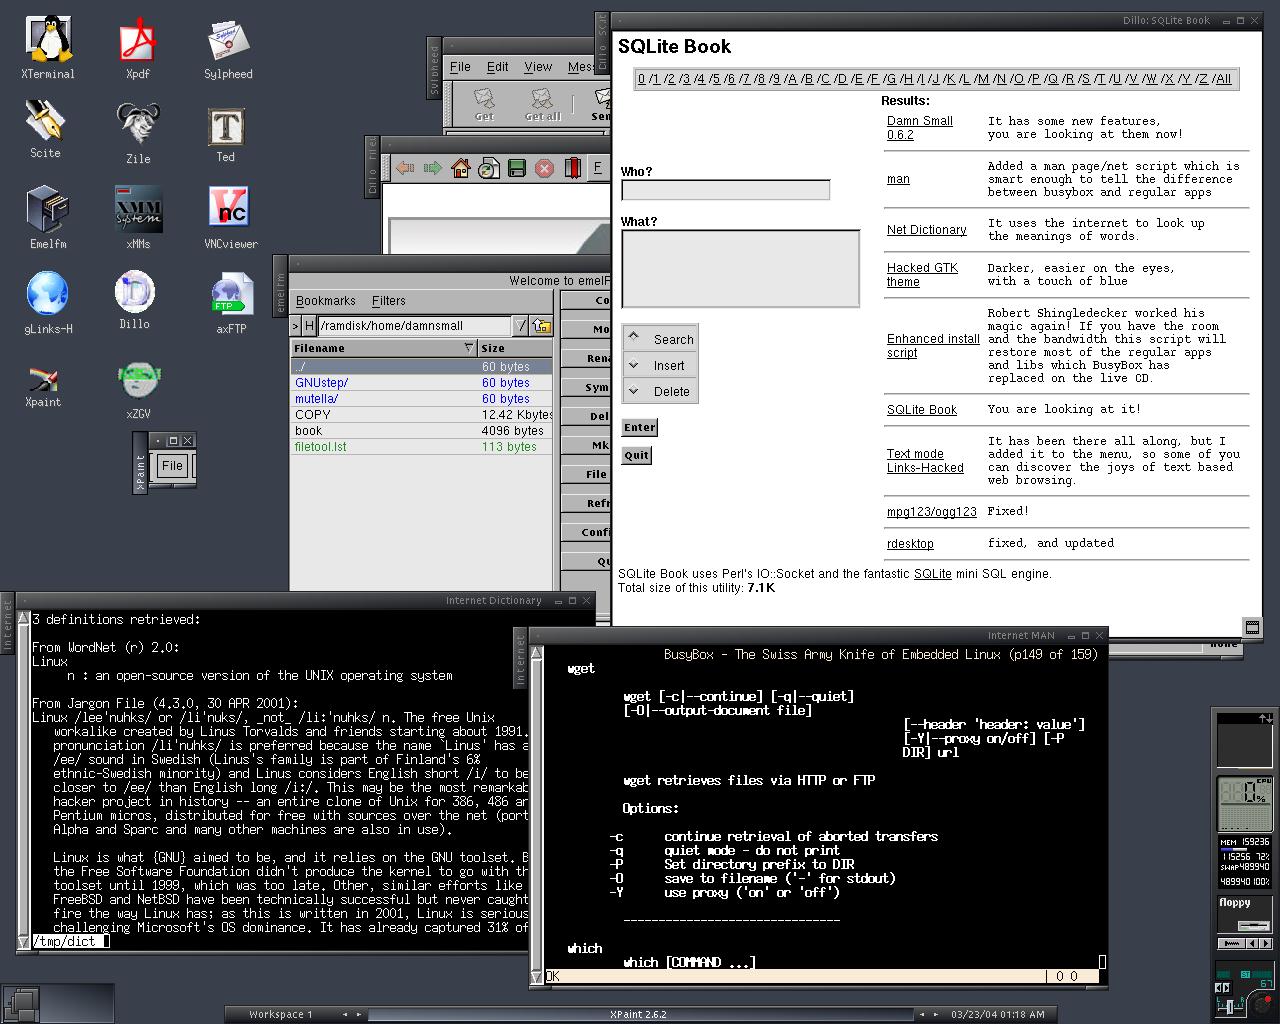Click the > button left of emelFM path
Viewport: 1280px width, 1024px height.
click(x=296, y=326)
